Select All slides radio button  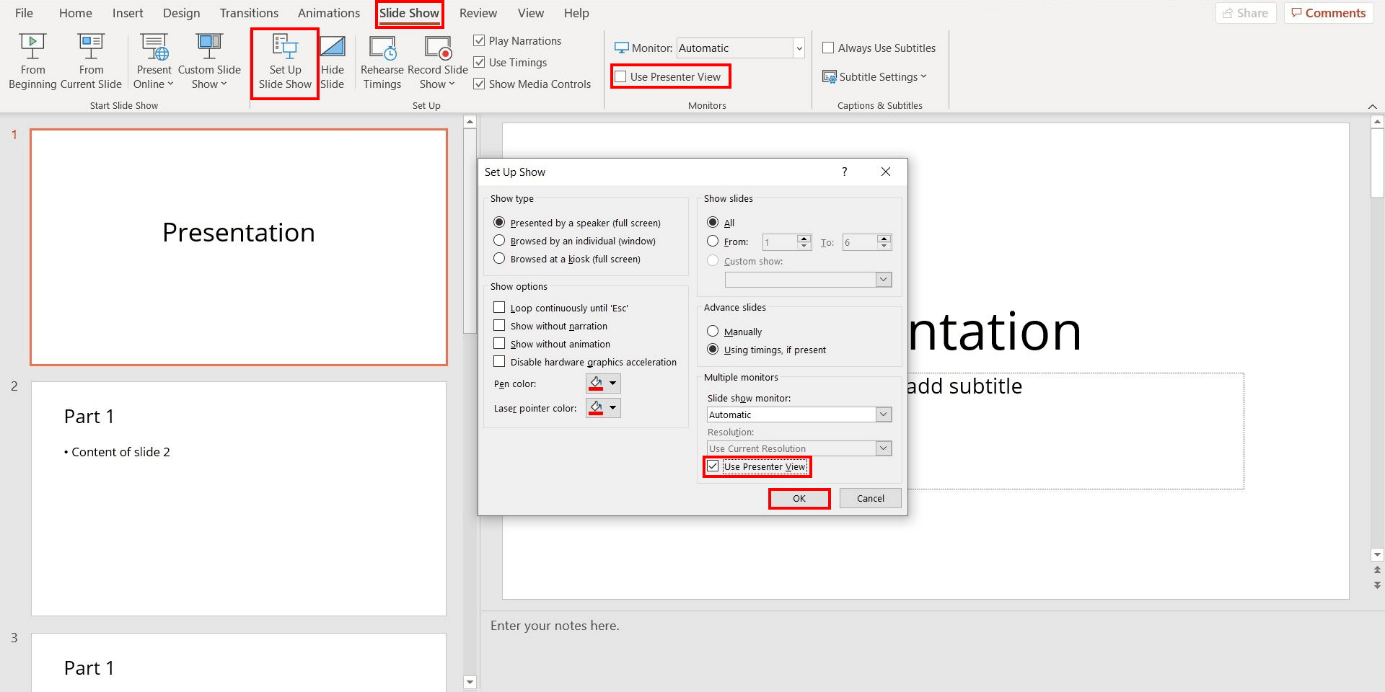[x=713, y=223]
